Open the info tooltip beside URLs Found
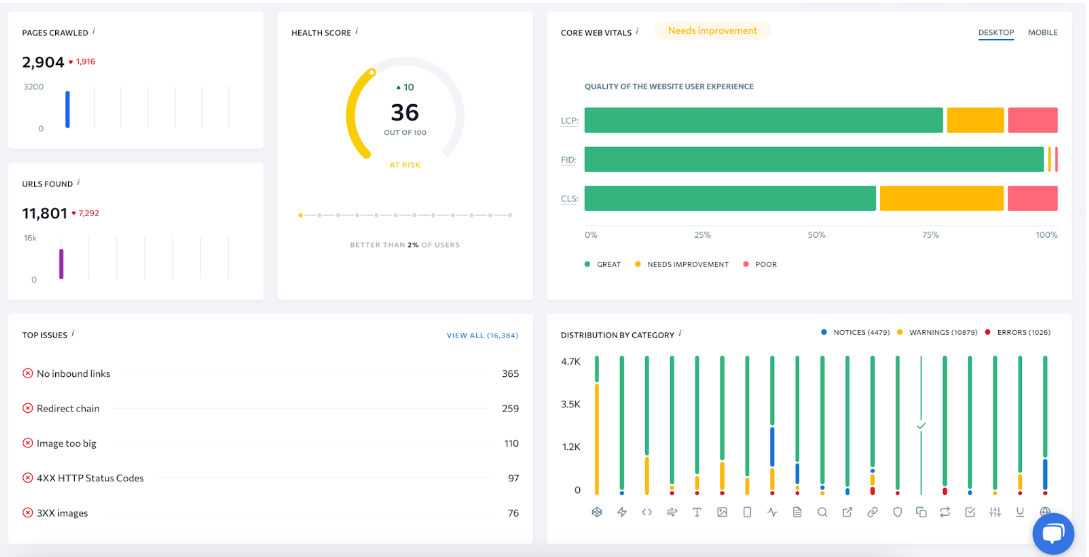Viewport: 1089px width, 557px height. click(78, 183)
